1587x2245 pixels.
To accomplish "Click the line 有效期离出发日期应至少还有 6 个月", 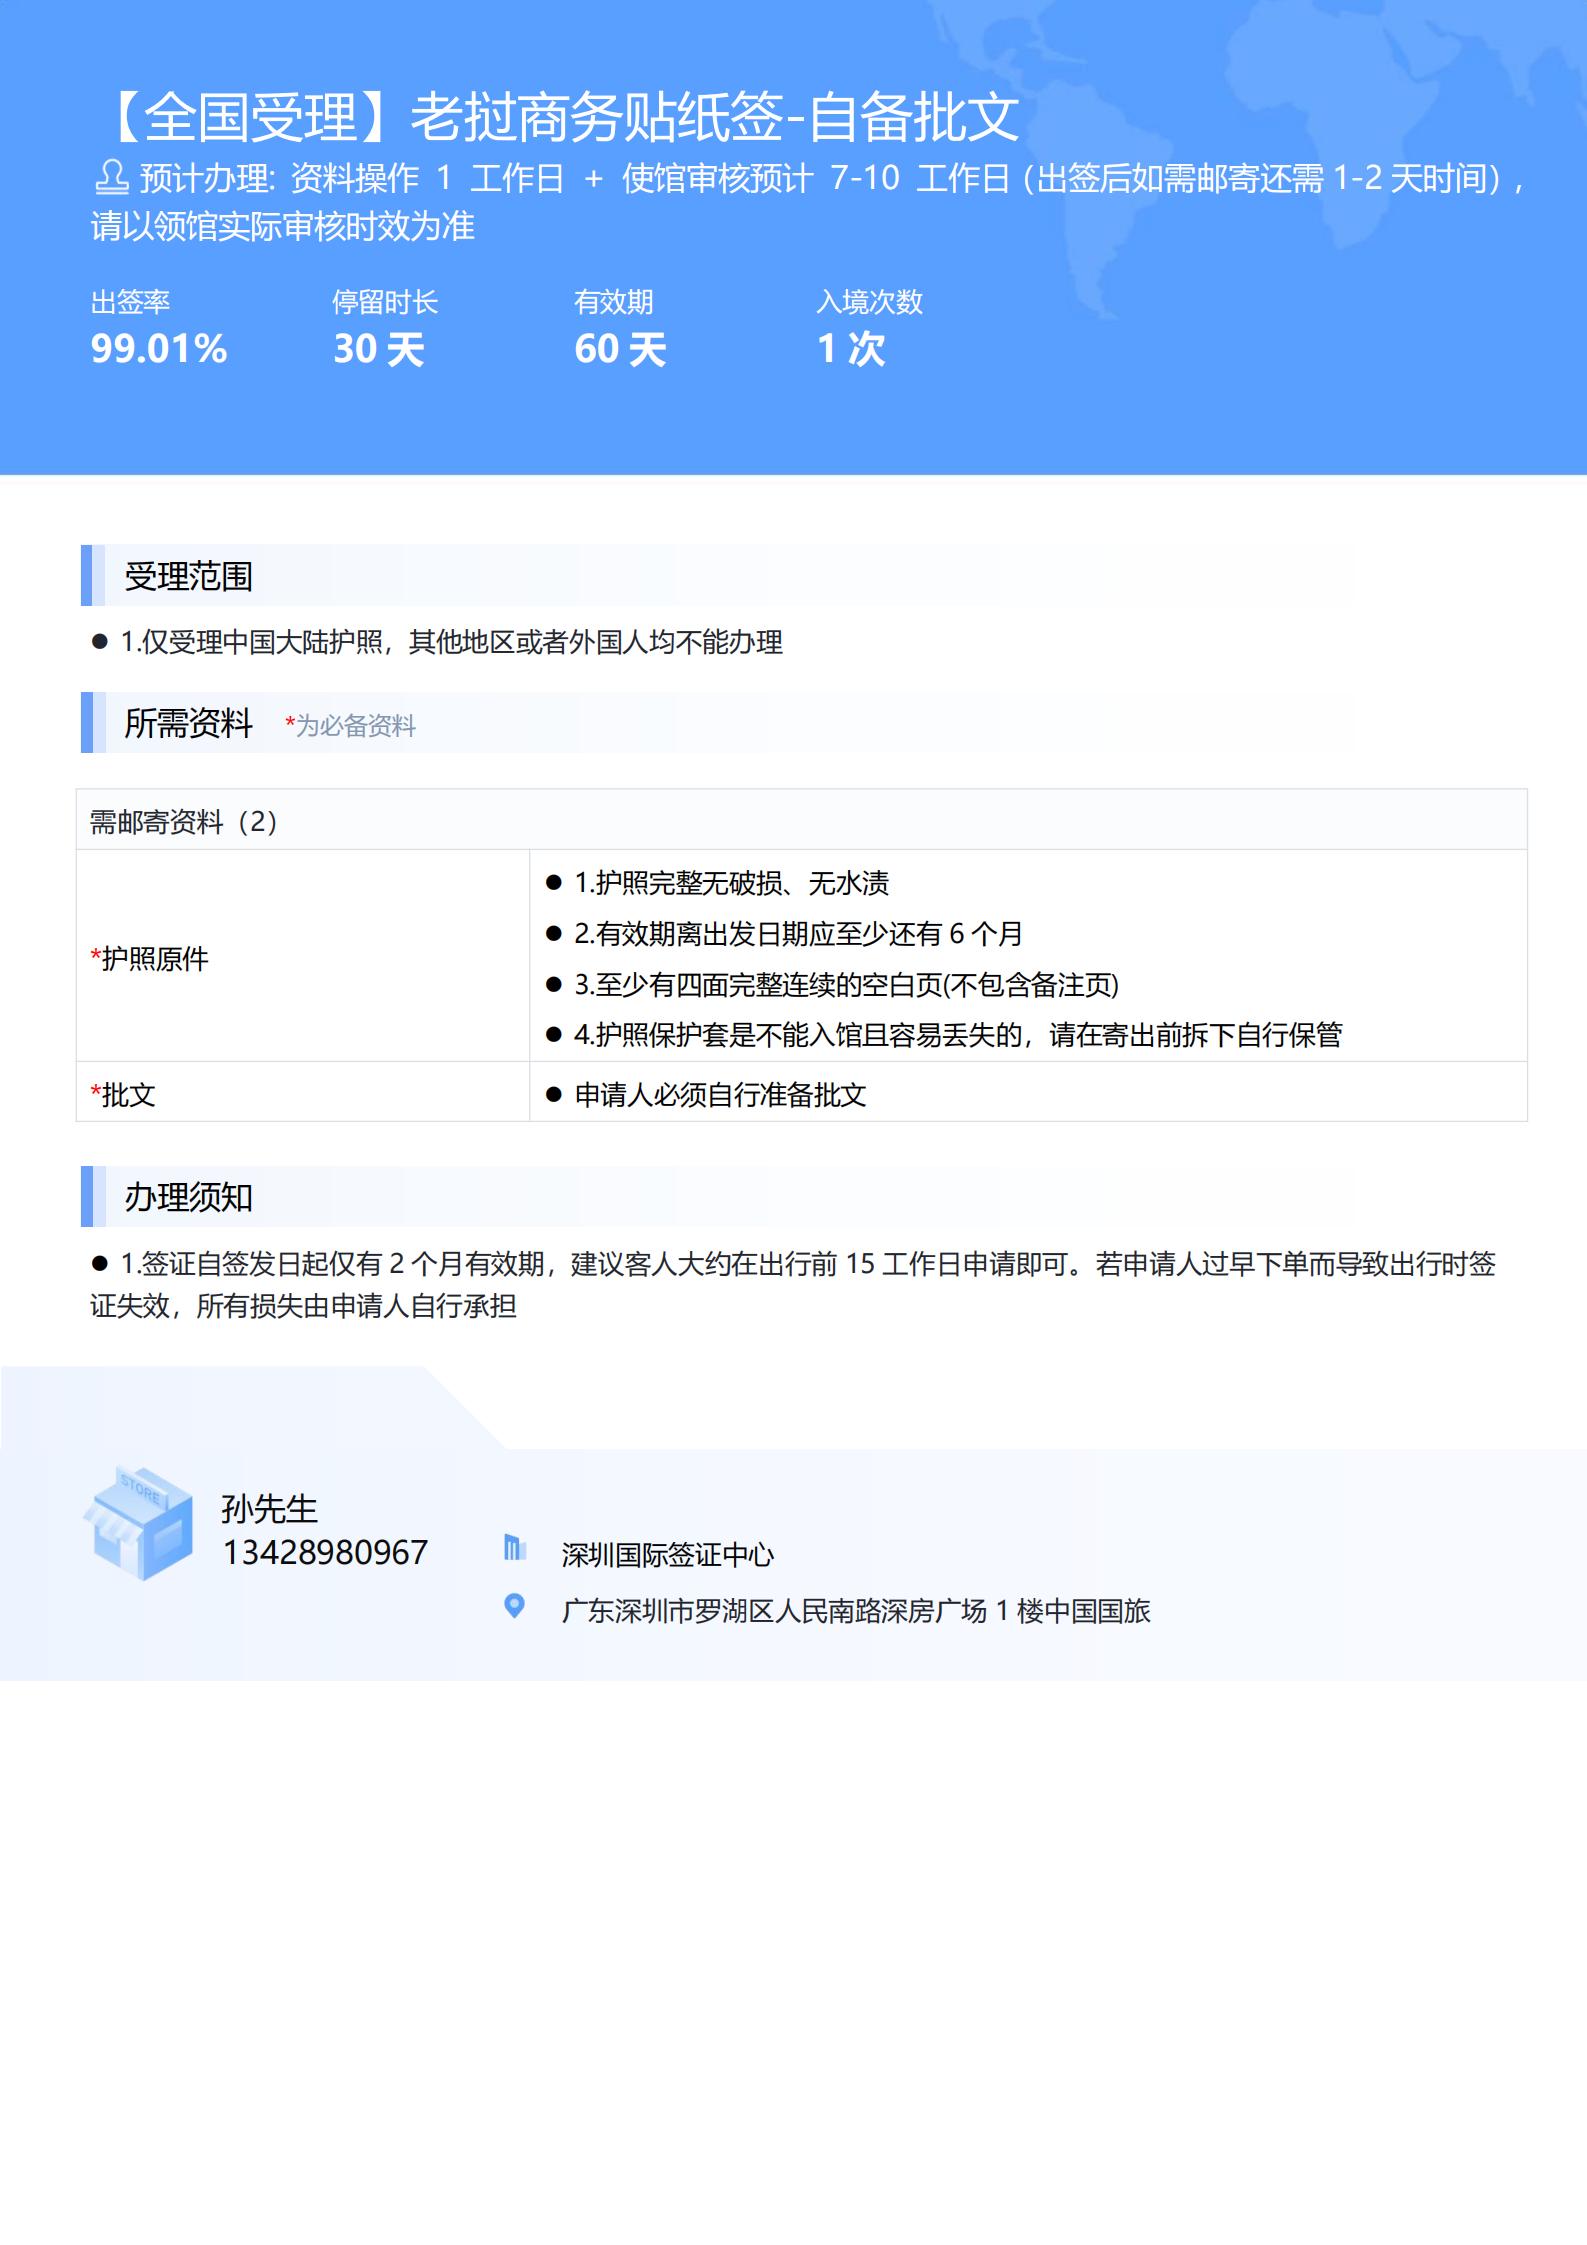I will [x=798, y=933].
